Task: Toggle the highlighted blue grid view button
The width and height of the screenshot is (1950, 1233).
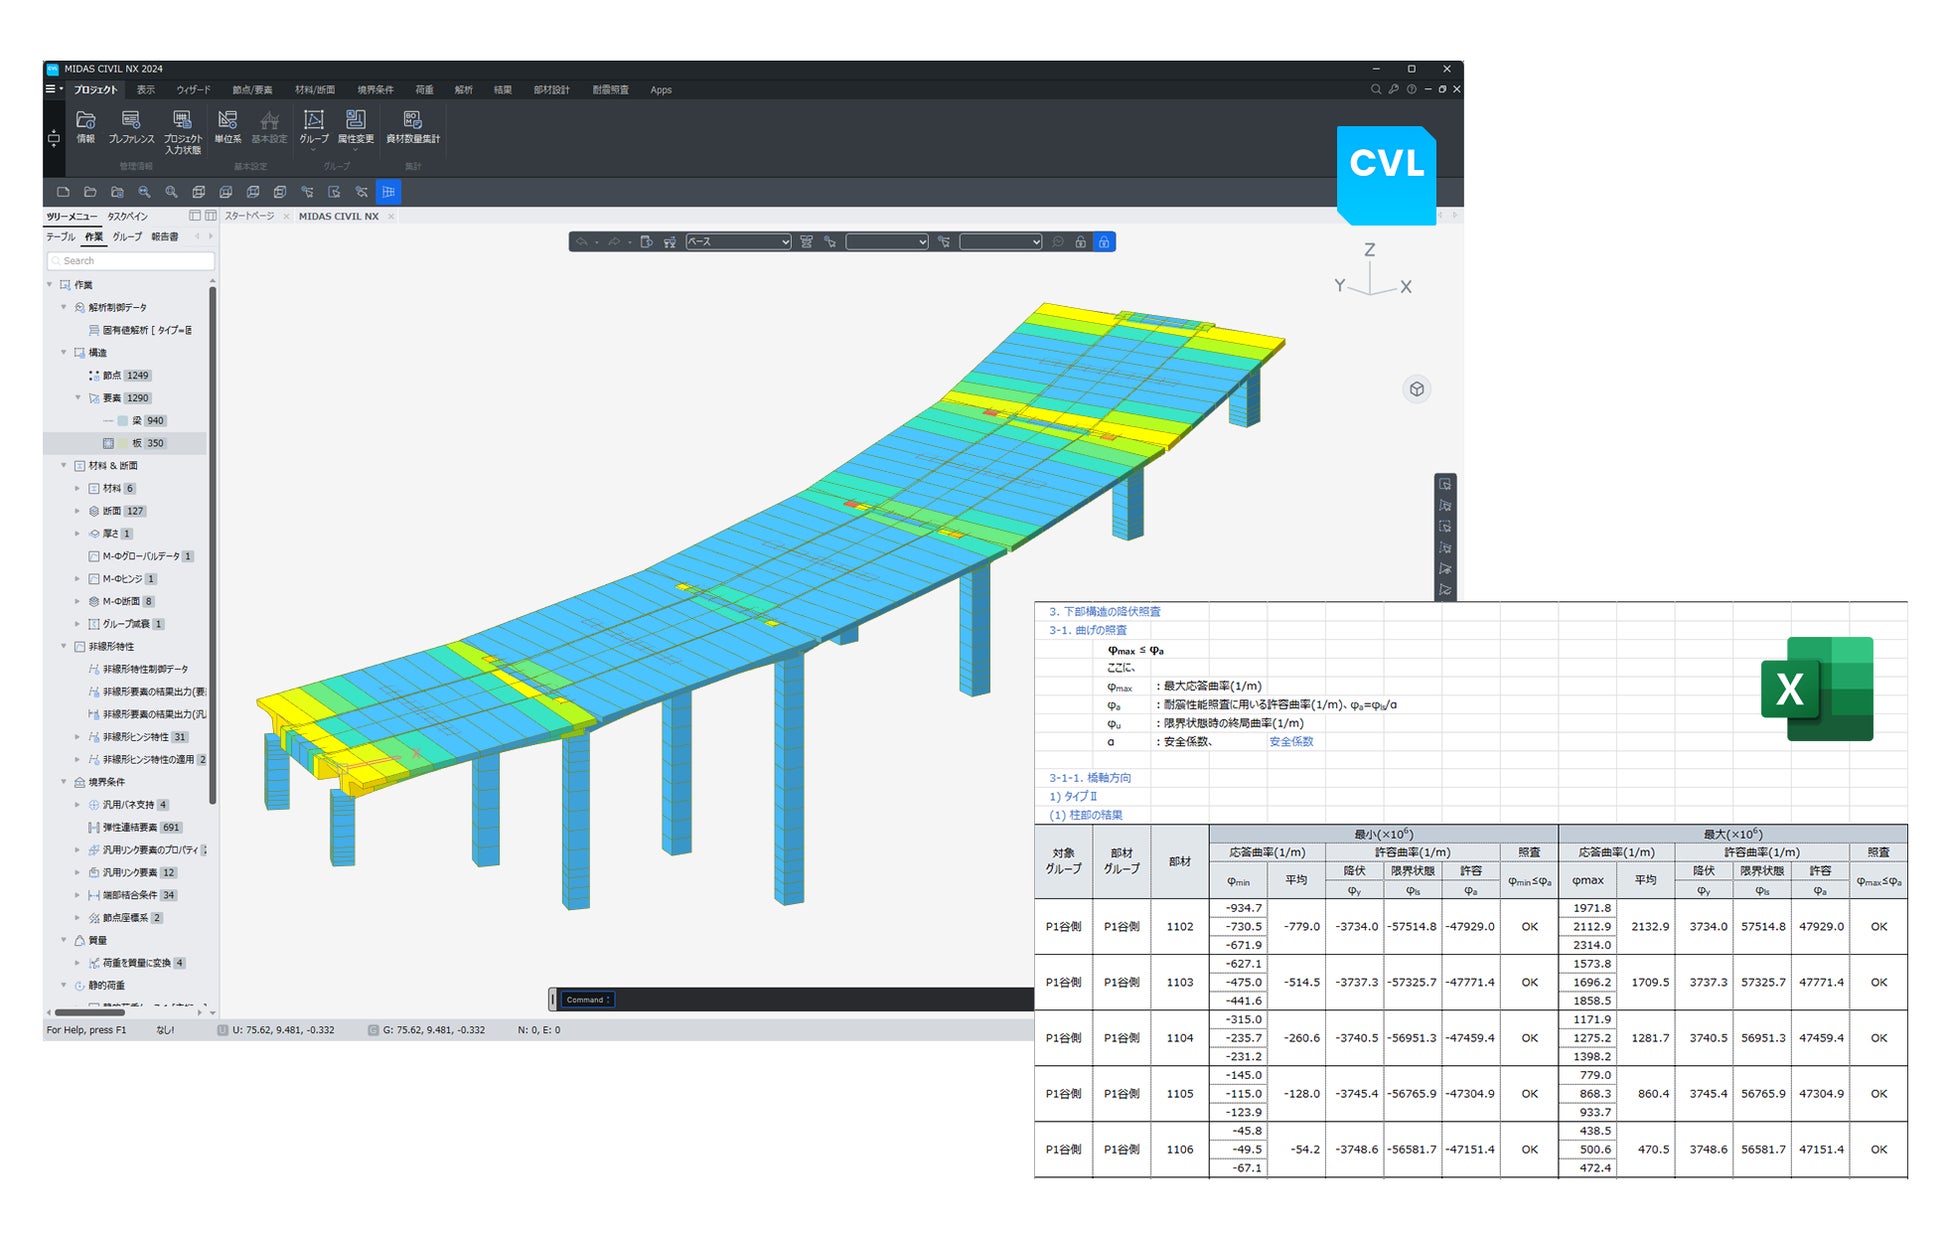Action: point(388,192)
